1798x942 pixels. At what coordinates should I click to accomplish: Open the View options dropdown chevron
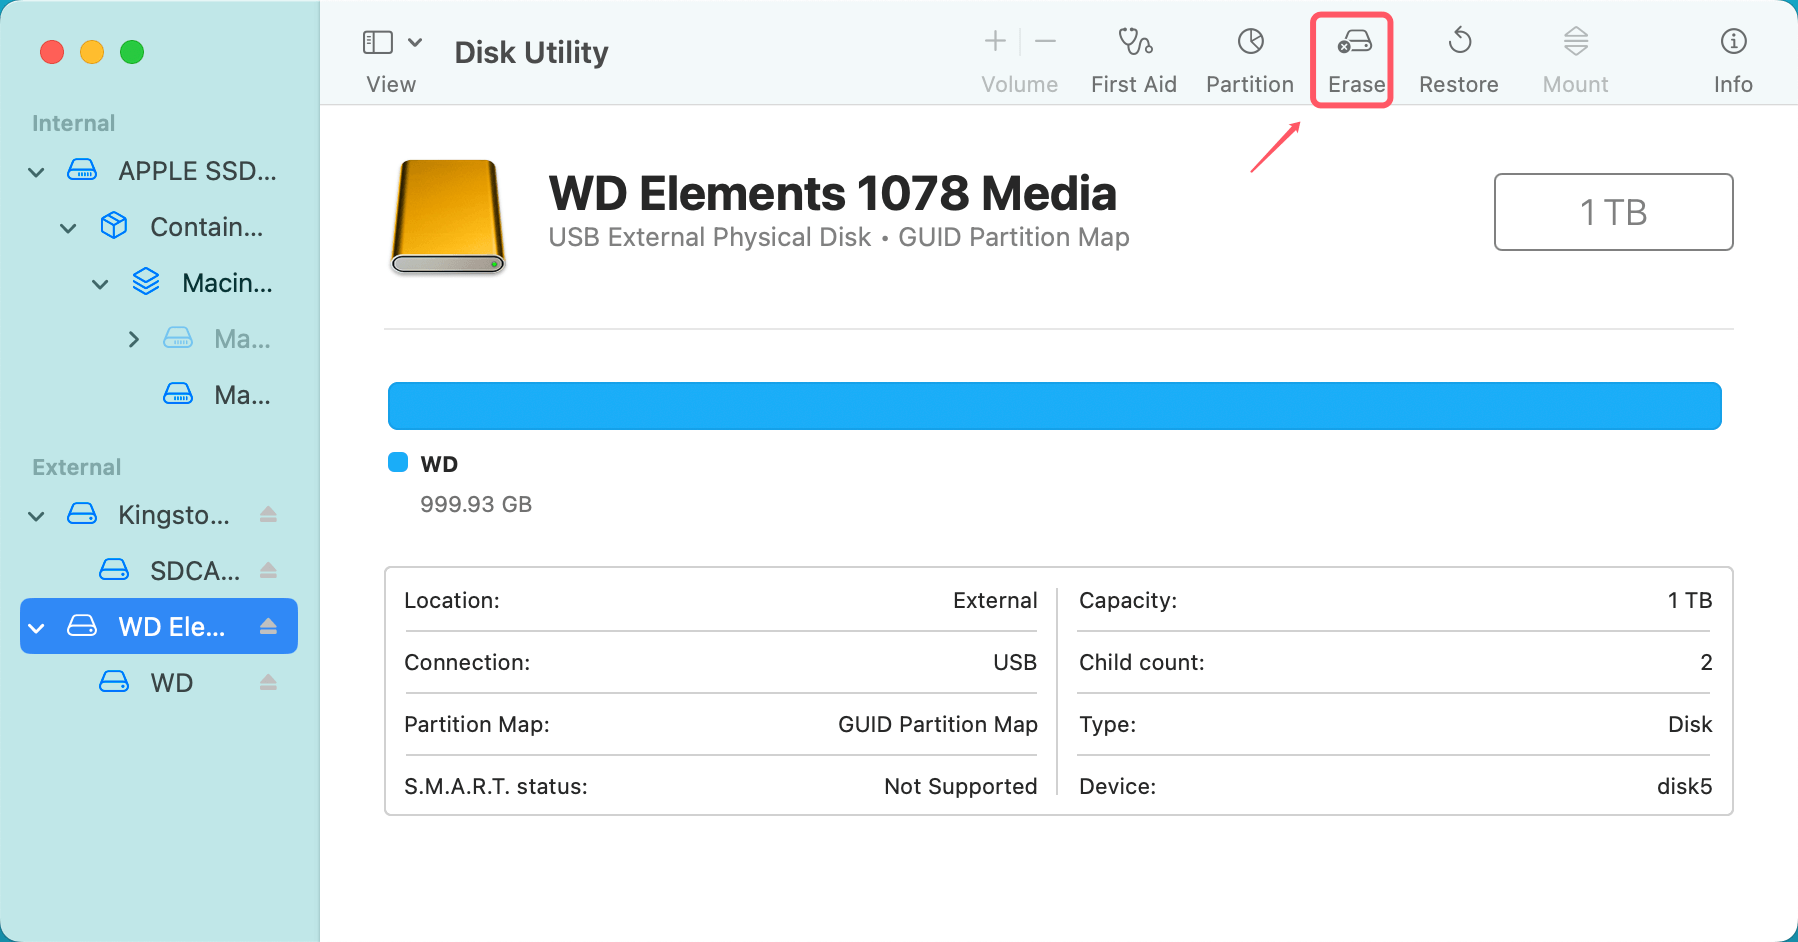417,42
